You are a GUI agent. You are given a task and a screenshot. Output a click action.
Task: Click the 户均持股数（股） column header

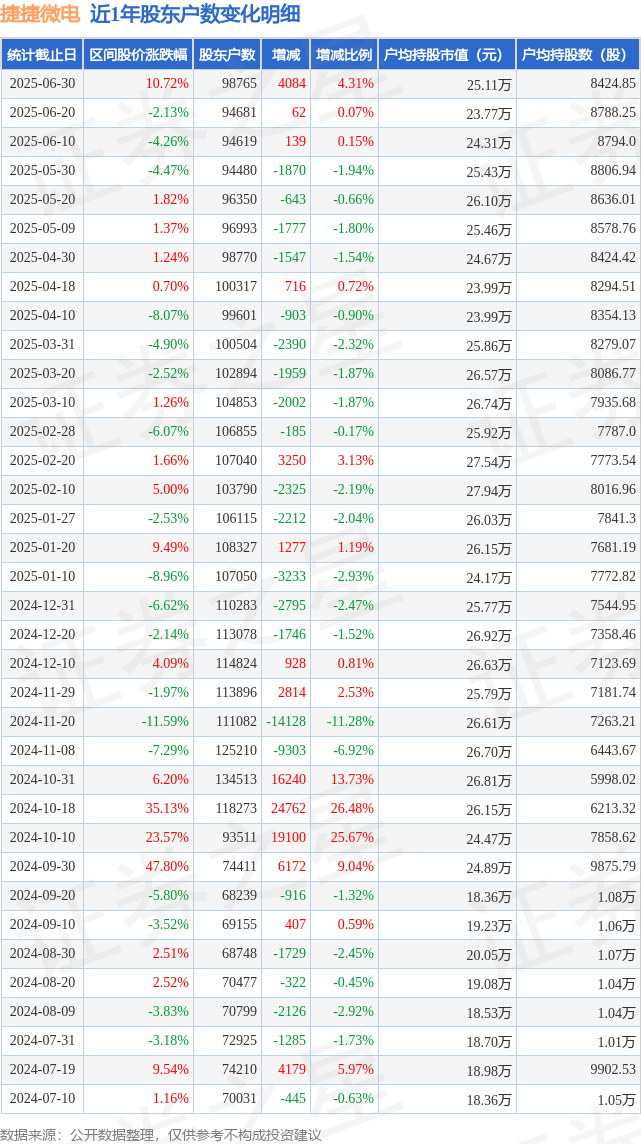(x=578, y=55)
